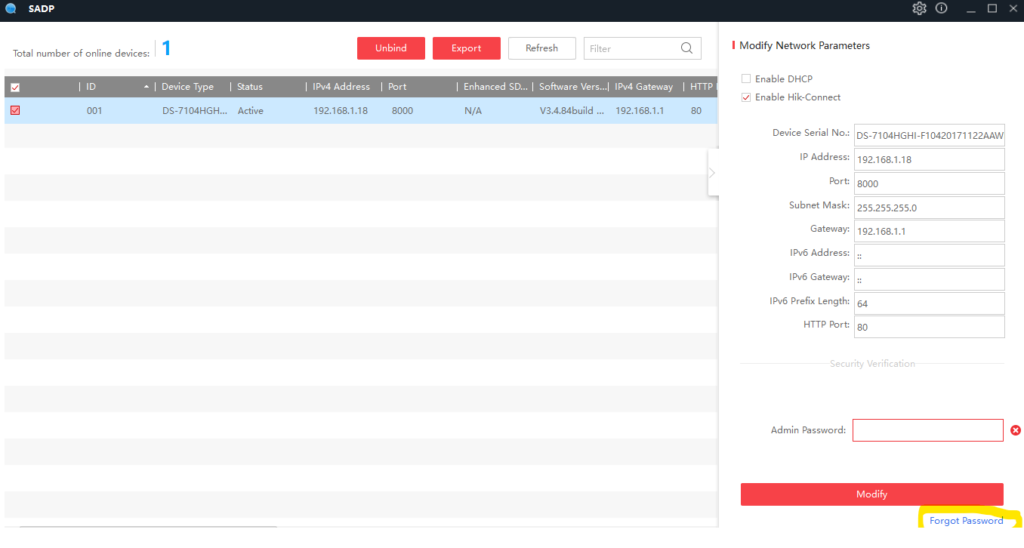Click the Unbind button
This screenshot has height=548, width=1024.
(391, 48)
